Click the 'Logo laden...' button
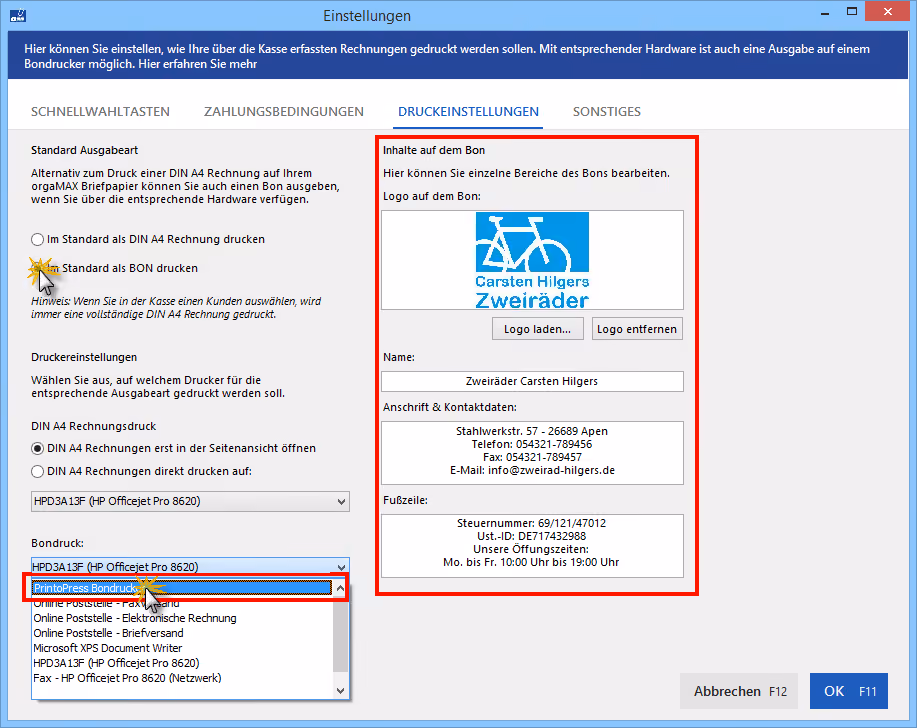 537,329
